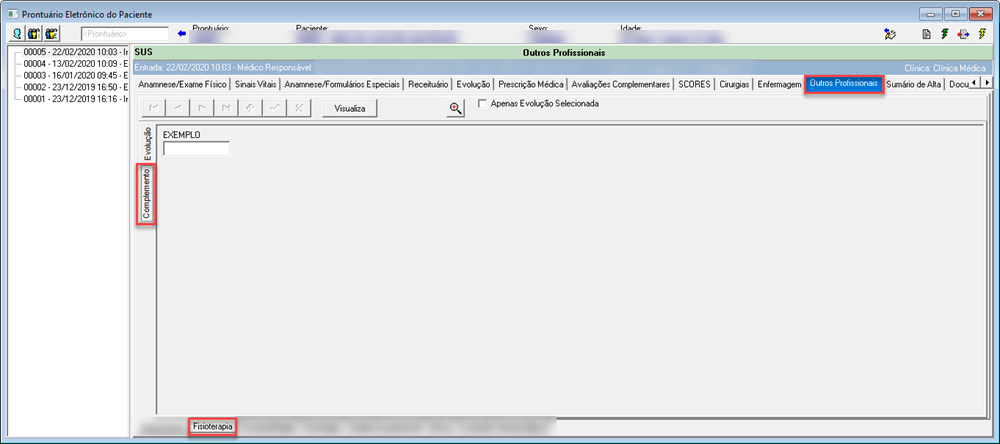1000x444 pixels.
Task: Select the SCORES tab
Action: [695, 84]
